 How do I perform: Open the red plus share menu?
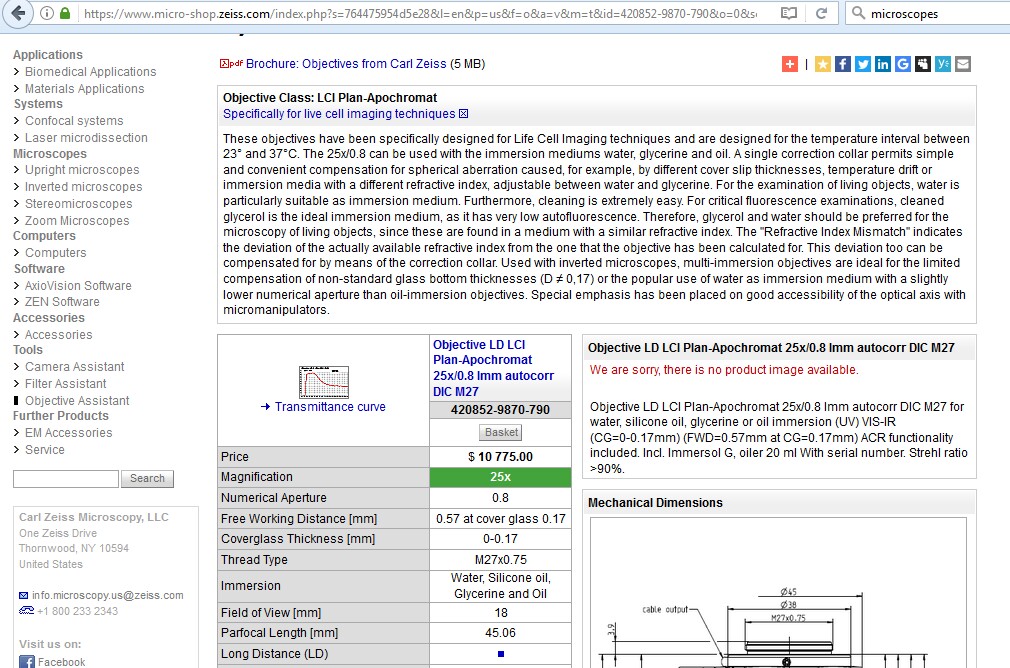click(x=790, y=64)
